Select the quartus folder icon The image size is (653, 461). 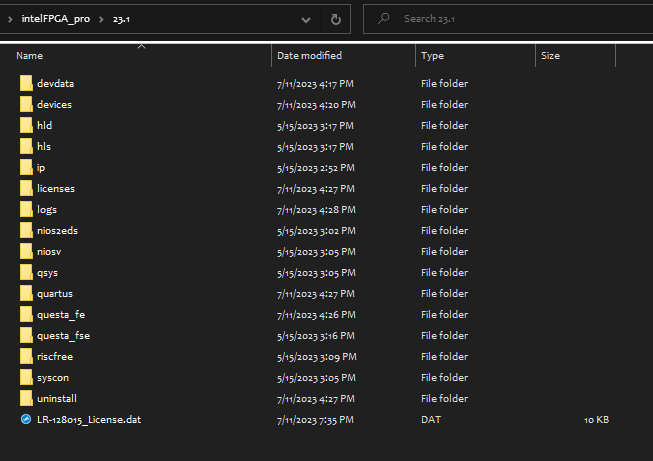point(26,294)
